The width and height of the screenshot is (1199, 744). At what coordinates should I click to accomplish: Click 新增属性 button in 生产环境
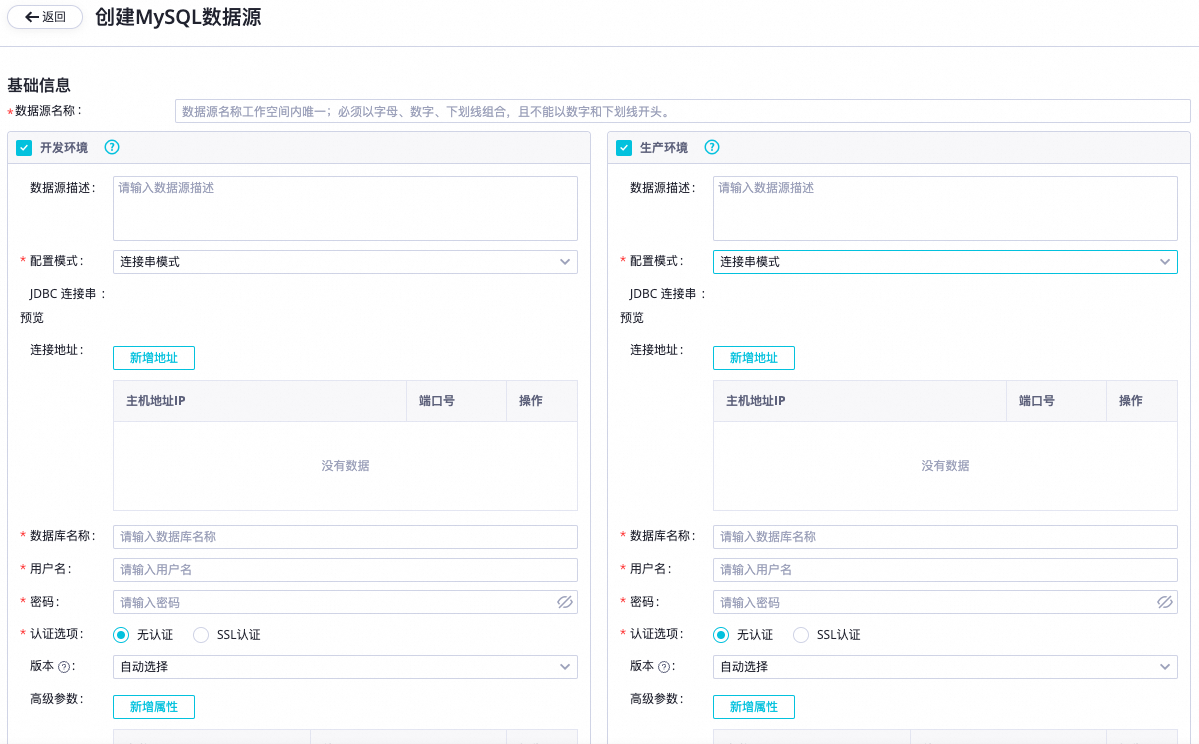(753, 707)
